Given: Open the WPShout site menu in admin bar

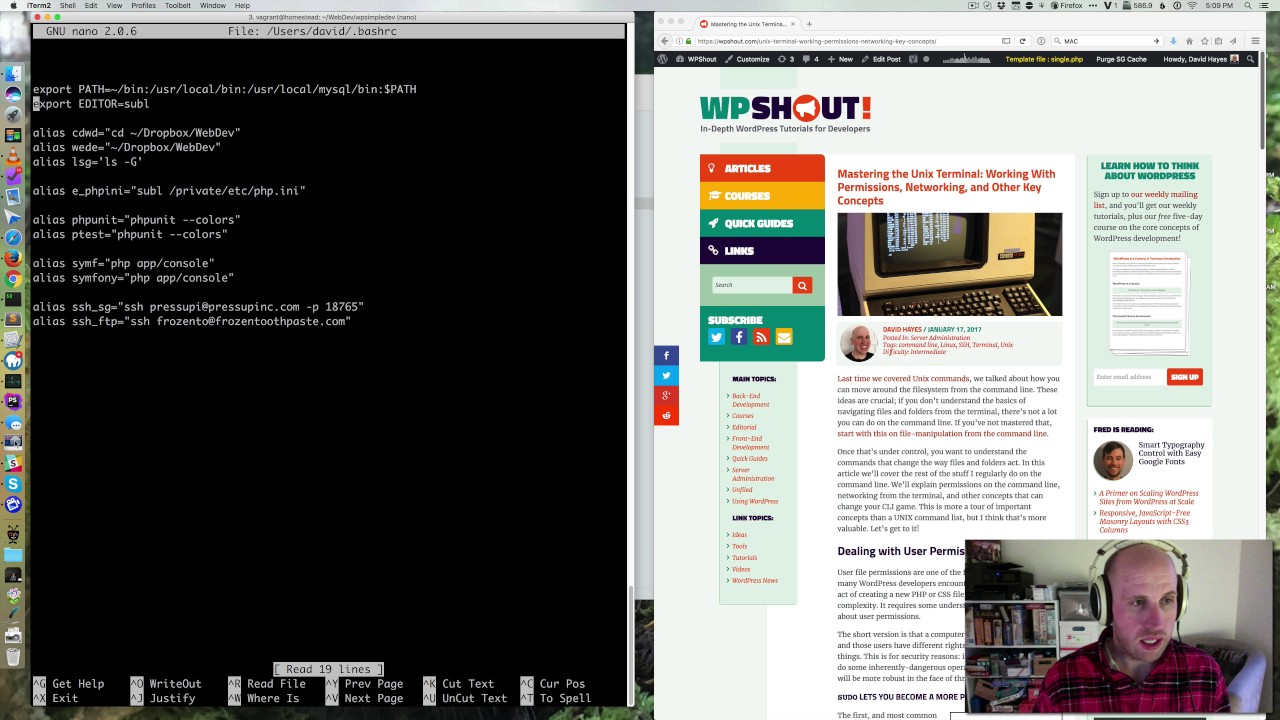Looking at the screenshot, I should (x=696, y=59).
